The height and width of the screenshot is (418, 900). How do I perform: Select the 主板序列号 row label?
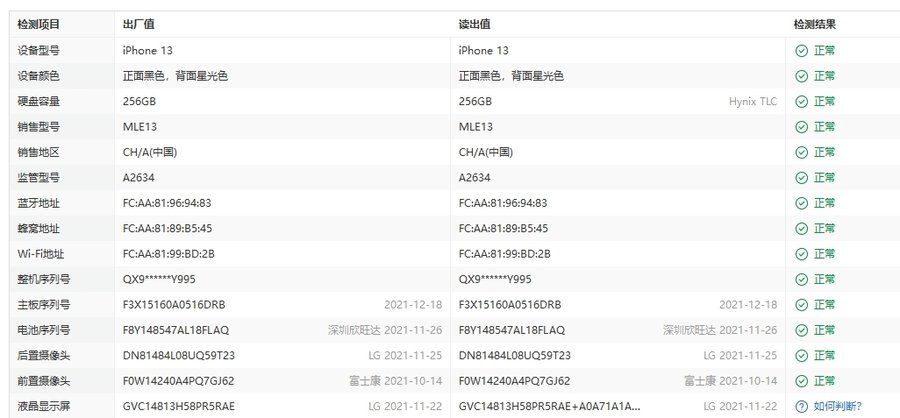coord(44,305)
